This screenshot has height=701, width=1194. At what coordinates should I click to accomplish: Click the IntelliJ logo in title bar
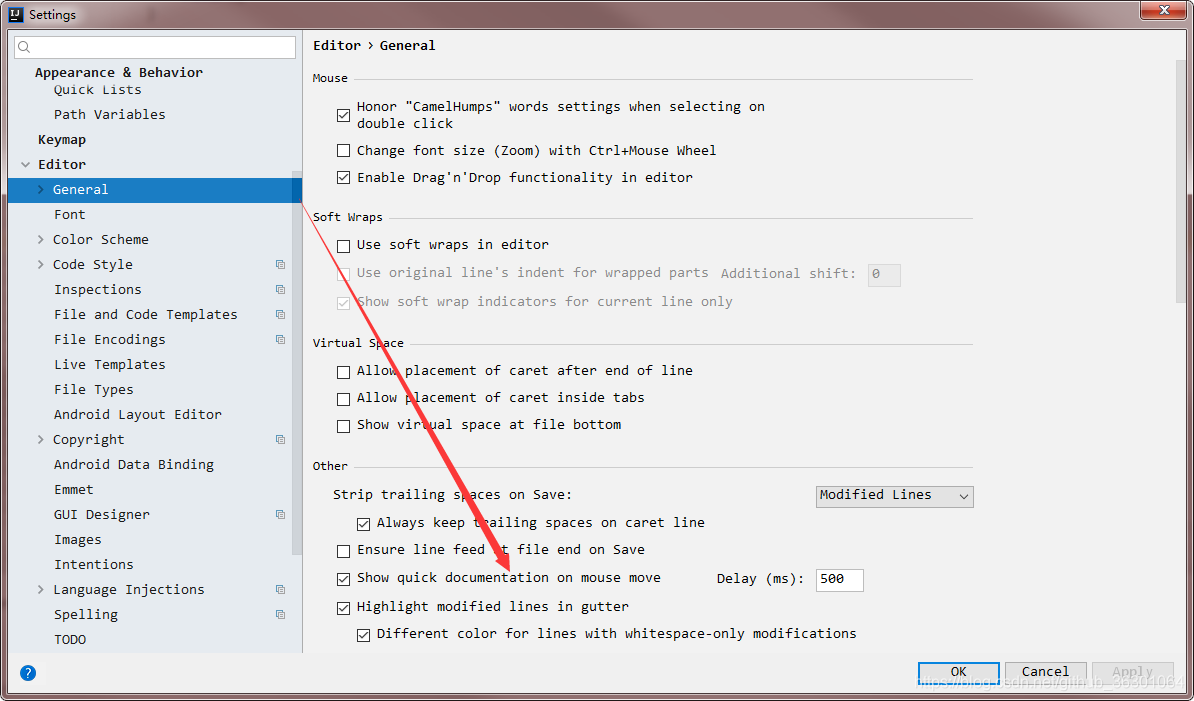16,14
